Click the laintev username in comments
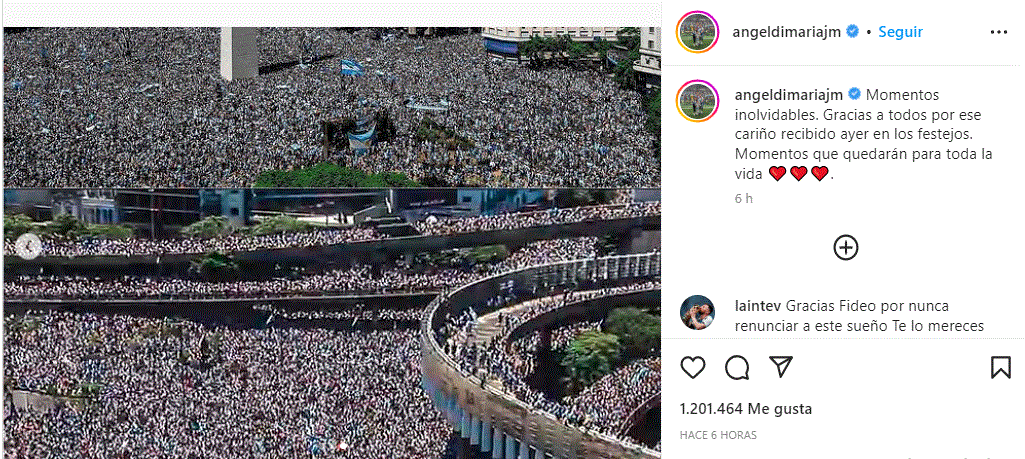The width and height of the screenshot is (1025, 459). tap(758, 306)
